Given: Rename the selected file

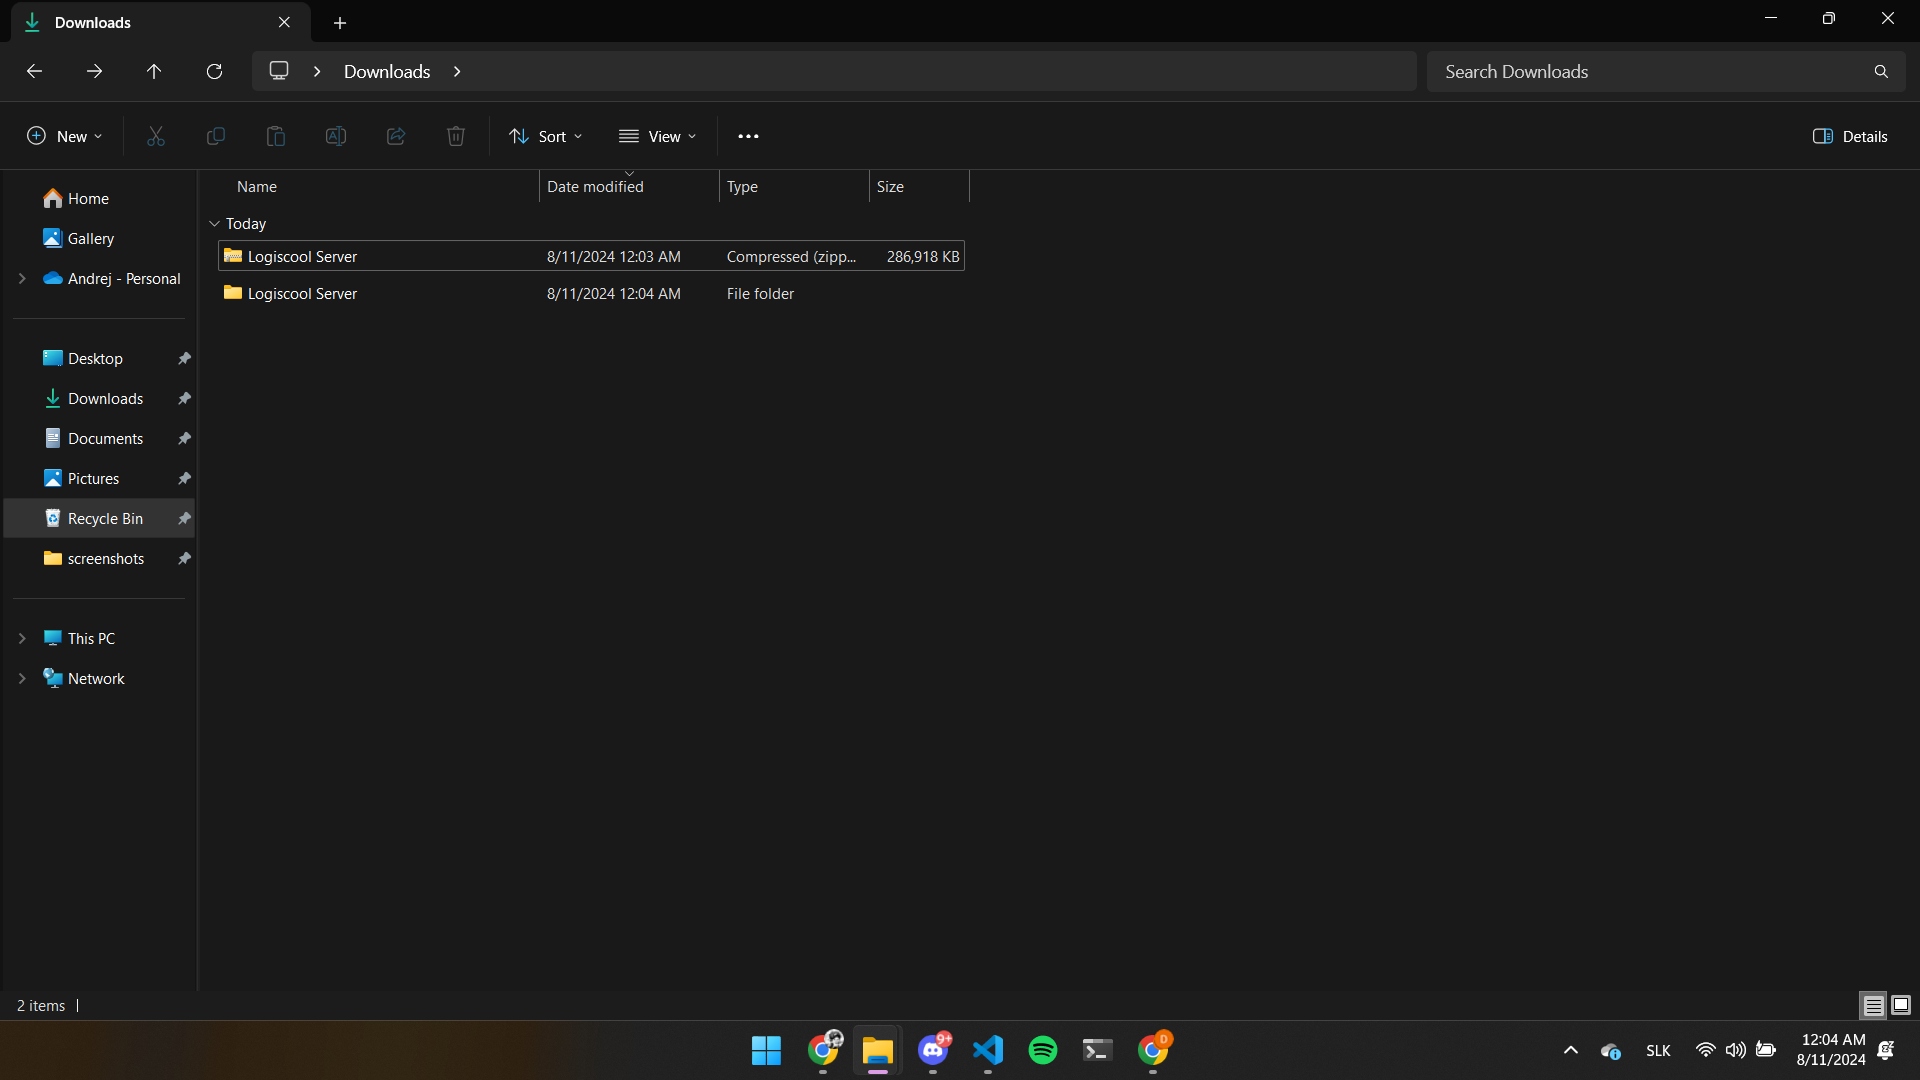Looking at the screenshot, I should tap(336, 136).
